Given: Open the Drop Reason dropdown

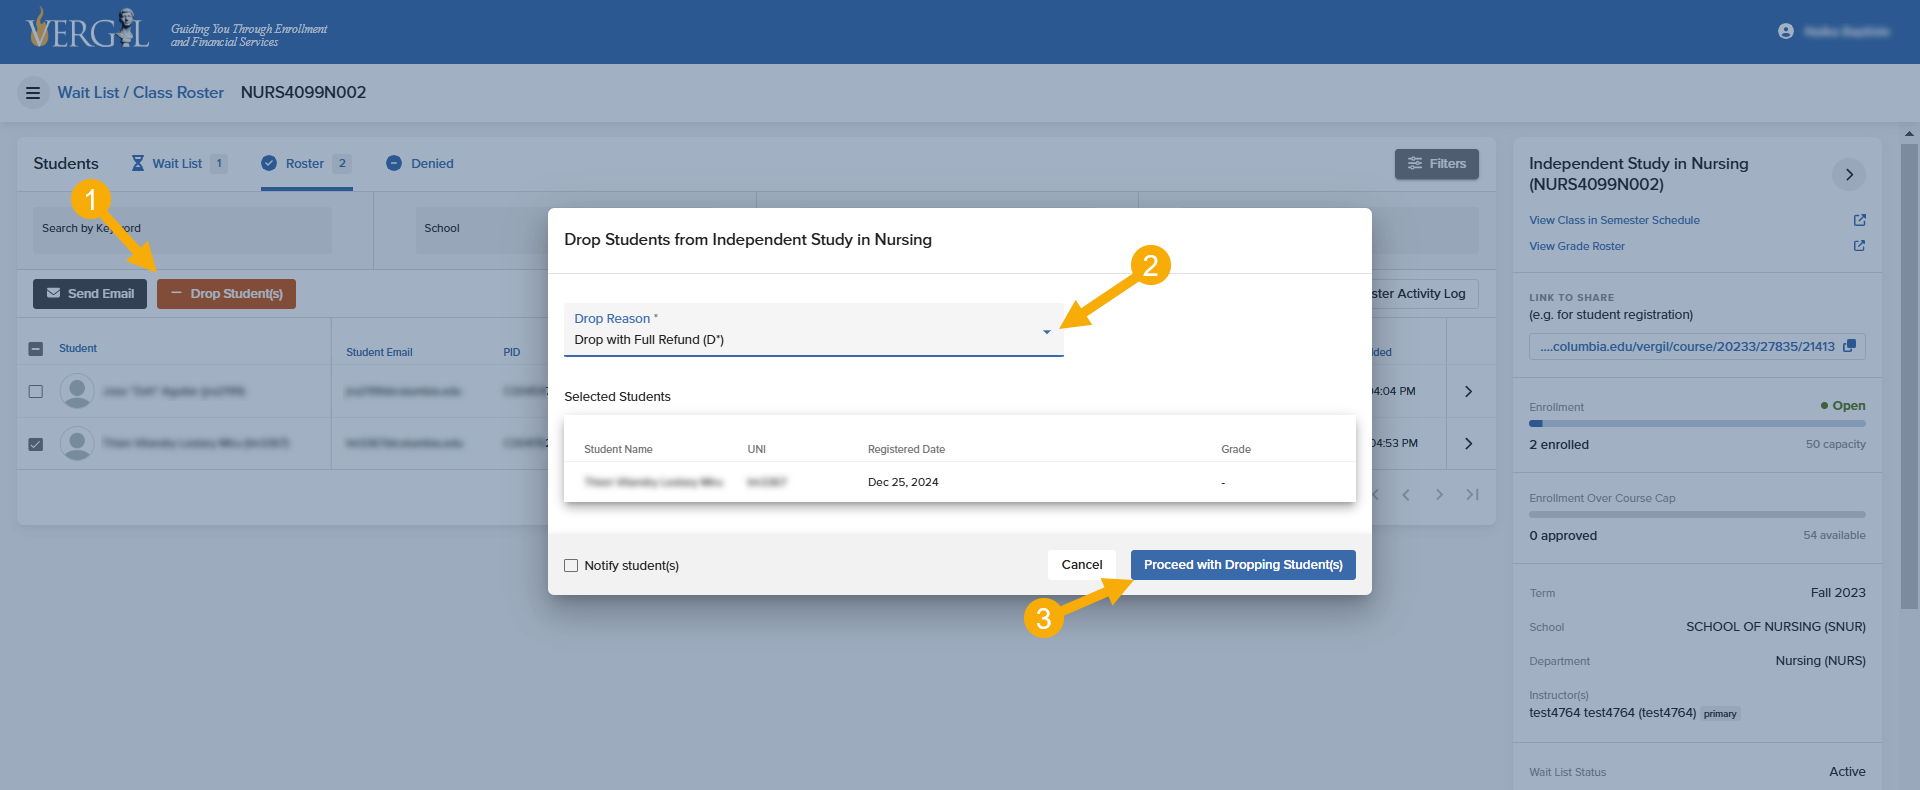Looking at the screenshot, I should click(x=814, y=330).
